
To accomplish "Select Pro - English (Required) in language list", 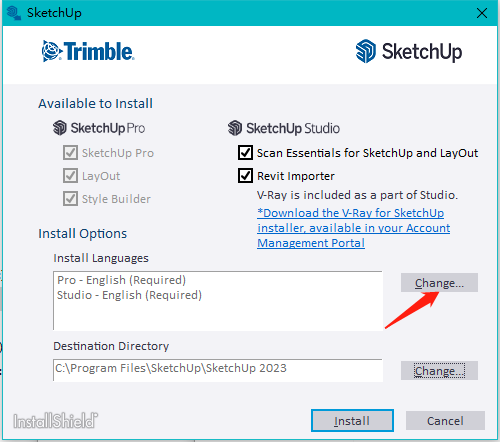I will click(121, 280).
